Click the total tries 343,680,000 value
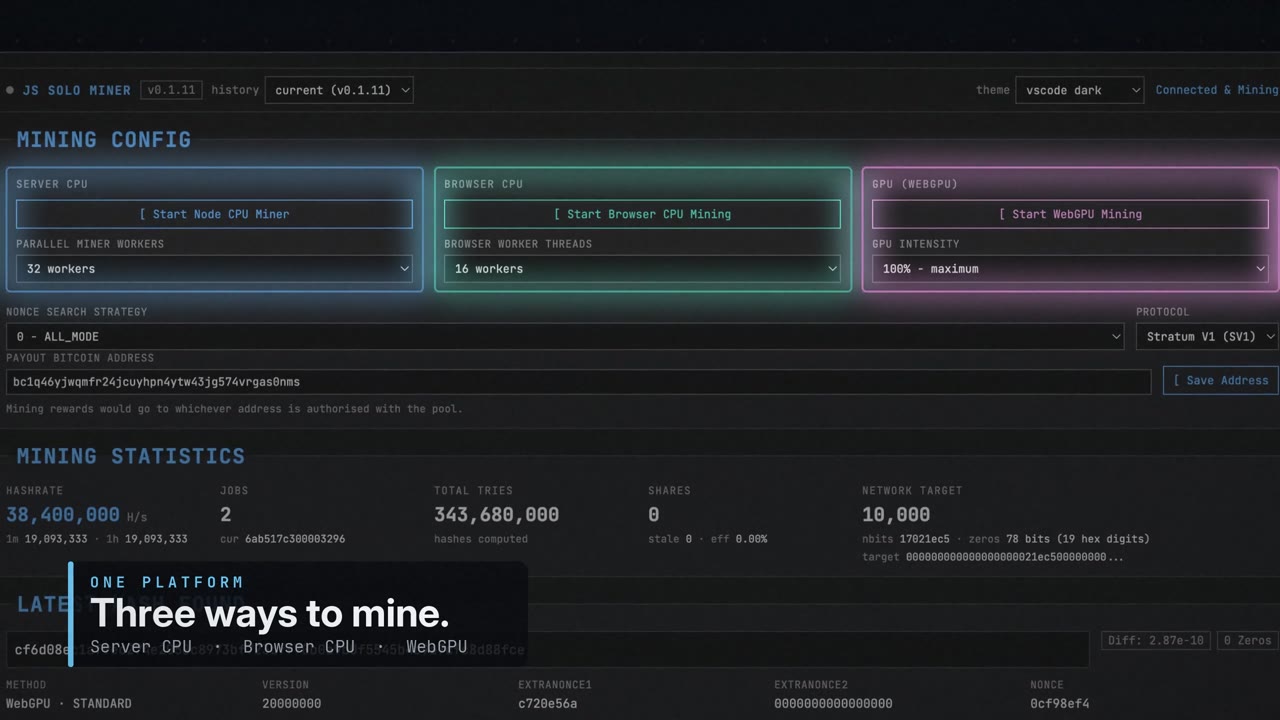1280x720 pixels. [496, 515]
